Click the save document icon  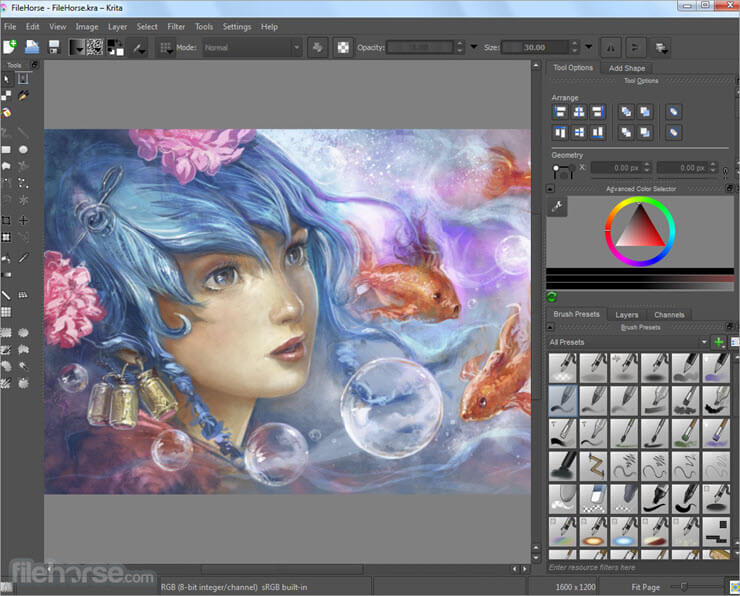coord(54,46)
